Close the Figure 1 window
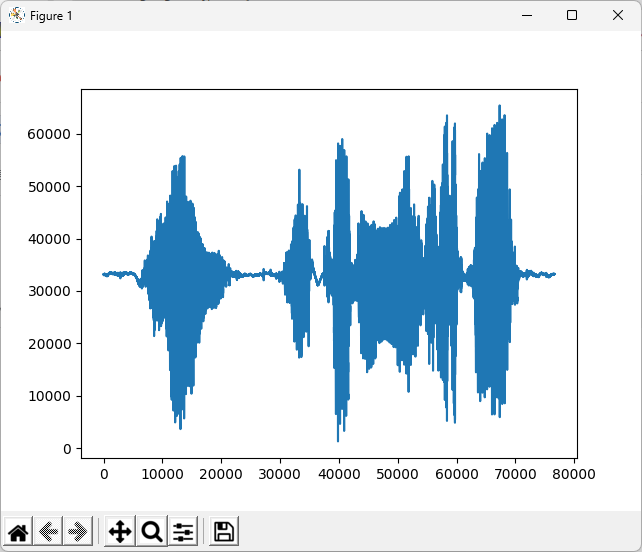The height and width of the screenshot is (552, 642). point(618,15)
